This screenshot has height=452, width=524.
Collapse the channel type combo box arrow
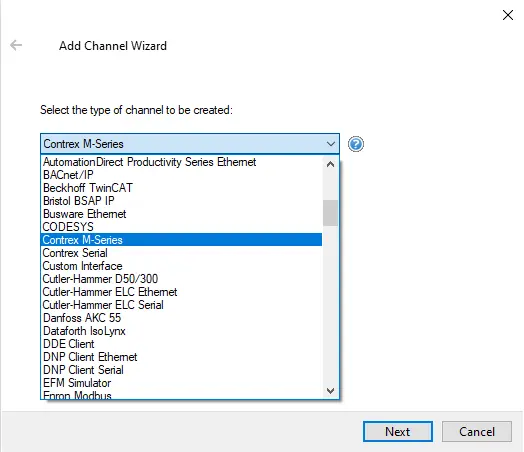pos(331,144)
